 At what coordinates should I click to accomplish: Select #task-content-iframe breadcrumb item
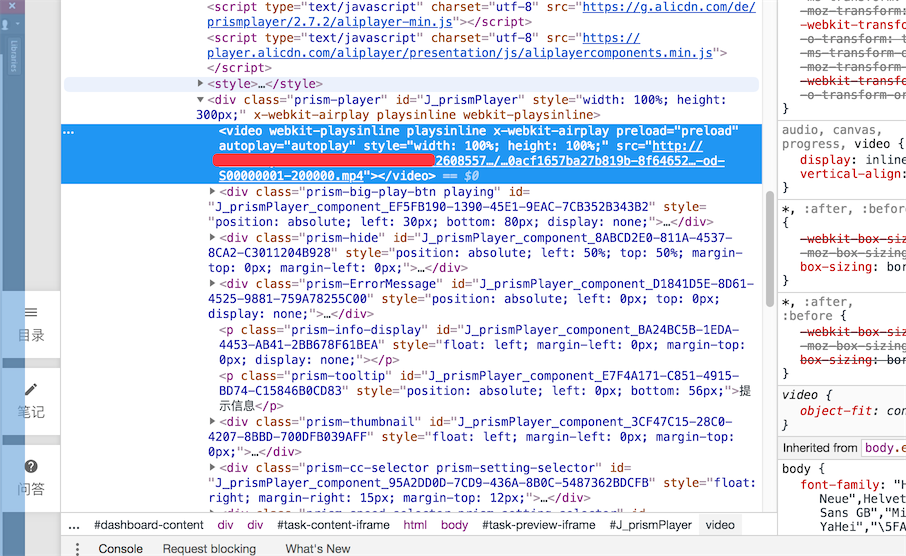pos(333,525)
